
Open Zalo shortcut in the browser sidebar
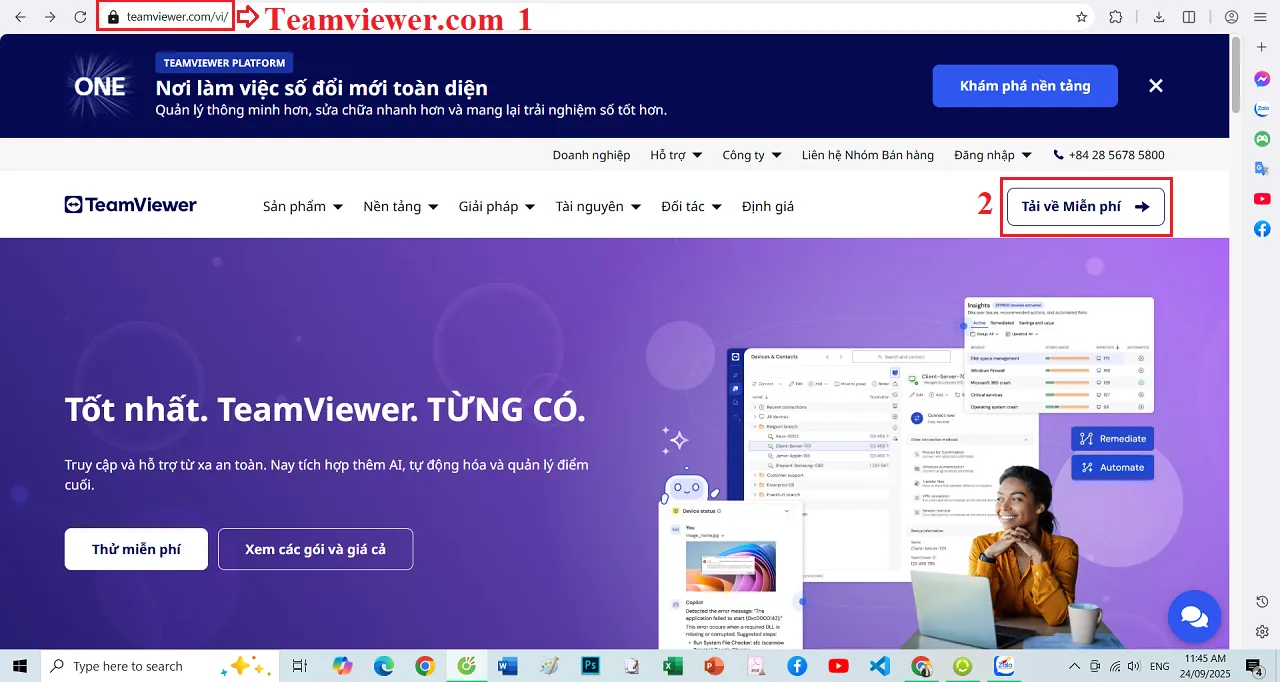coord(1262,108)
